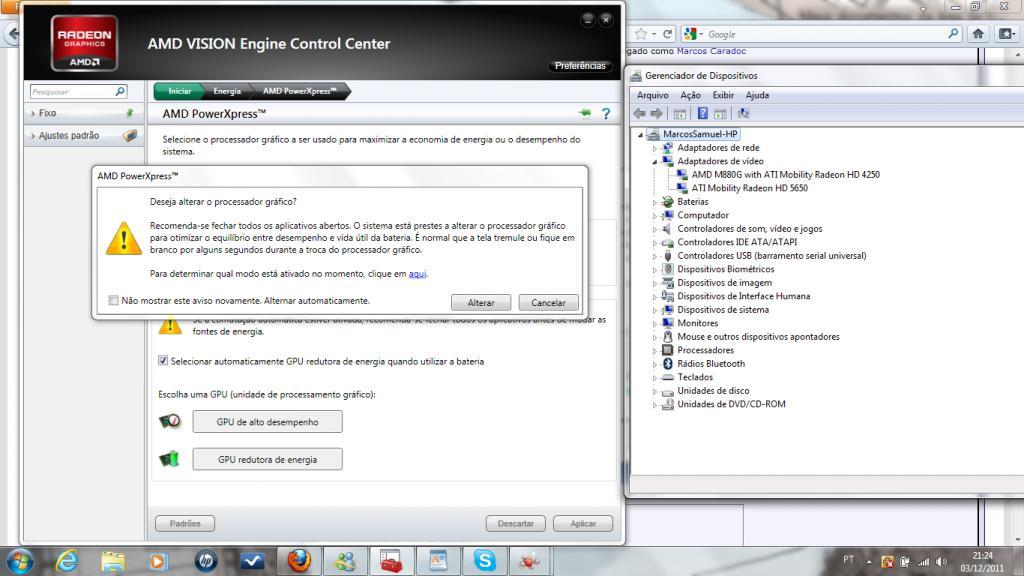Open the red toolbox taskbar icon
The height and width of the screenshot is (576, 1024).
click(x=392, y=561)
